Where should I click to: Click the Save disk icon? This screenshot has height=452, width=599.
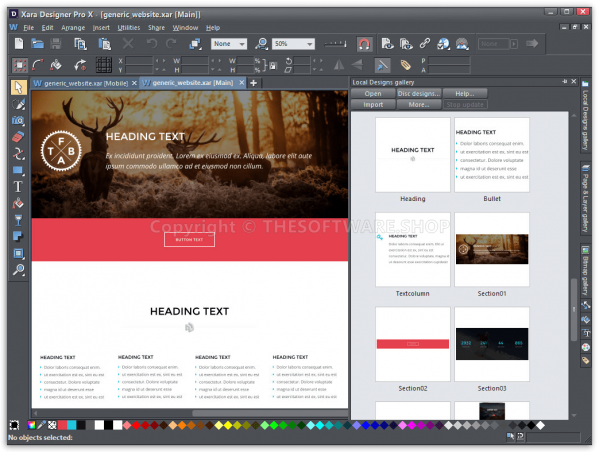[x=56, y=44]
